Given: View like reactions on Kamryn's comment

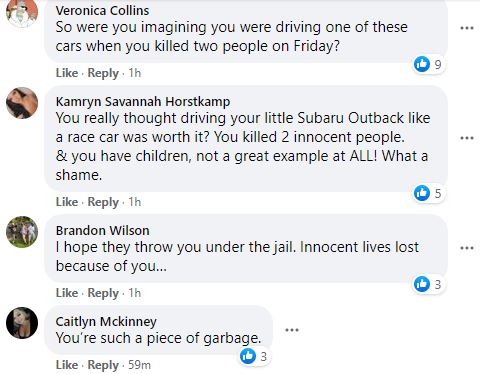Looking at the screenshot, I should [428, 193].
